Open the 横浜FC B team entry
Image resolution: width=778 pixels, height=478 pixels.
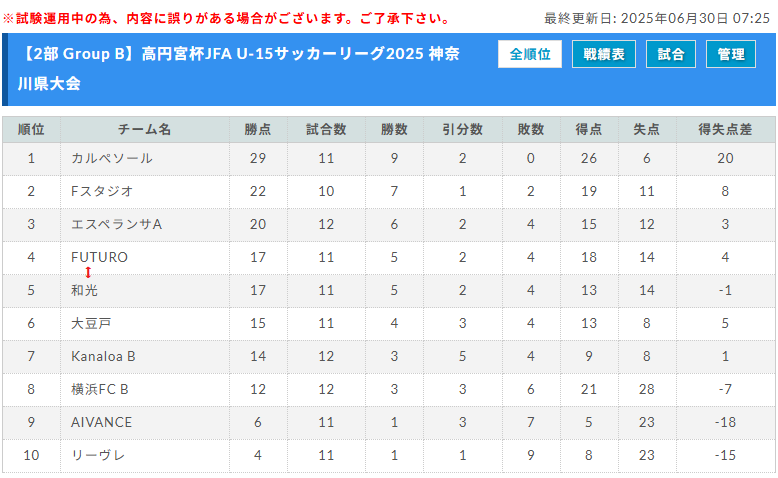(100, 389)
